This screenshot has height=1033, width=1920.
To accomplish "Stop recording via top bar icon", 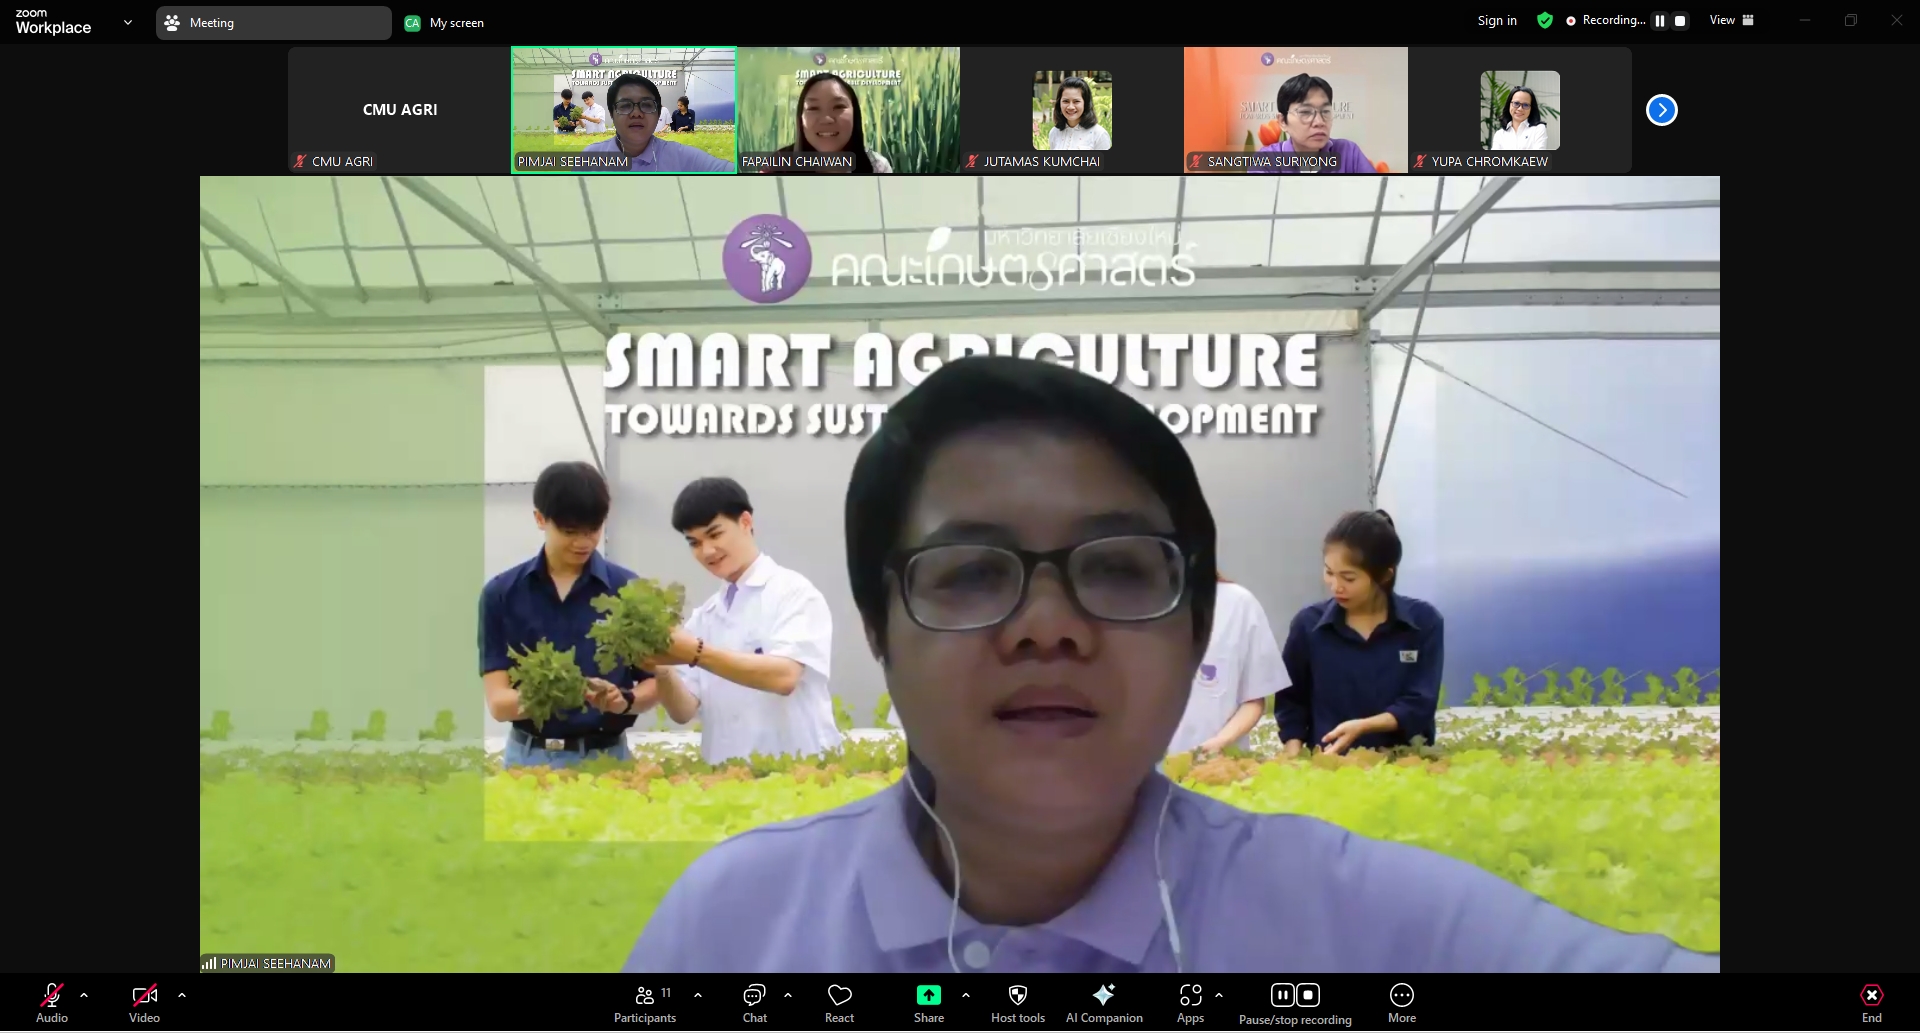I will tap(1680, 20).
